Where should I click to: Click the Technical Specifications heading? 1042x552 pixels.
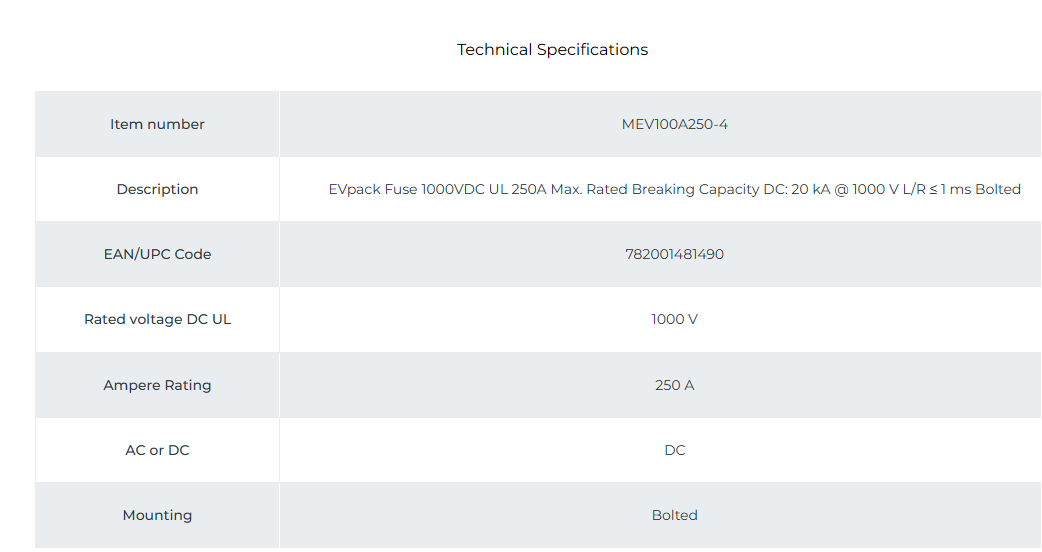tap(552, 50)
